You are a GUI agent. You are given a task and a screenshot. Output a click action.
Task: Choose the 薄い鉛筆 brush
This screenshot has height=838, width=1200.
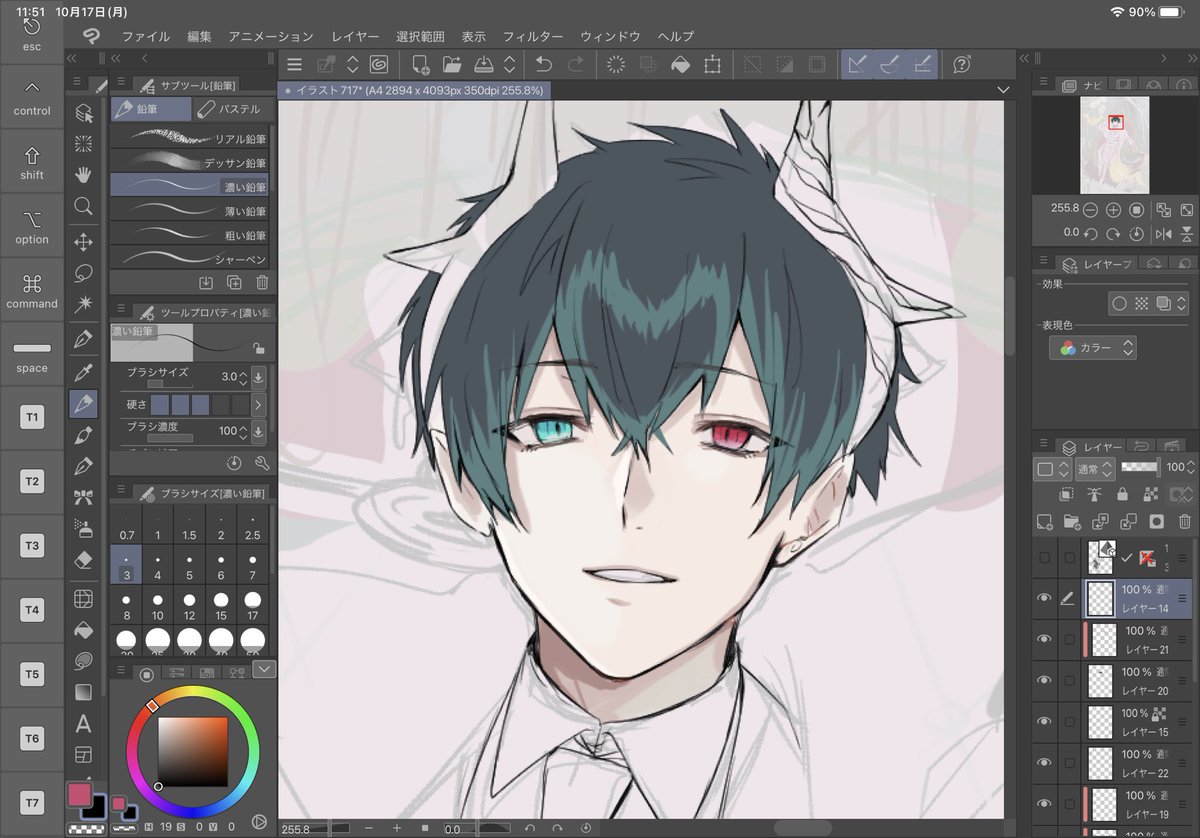click(189, 211)
